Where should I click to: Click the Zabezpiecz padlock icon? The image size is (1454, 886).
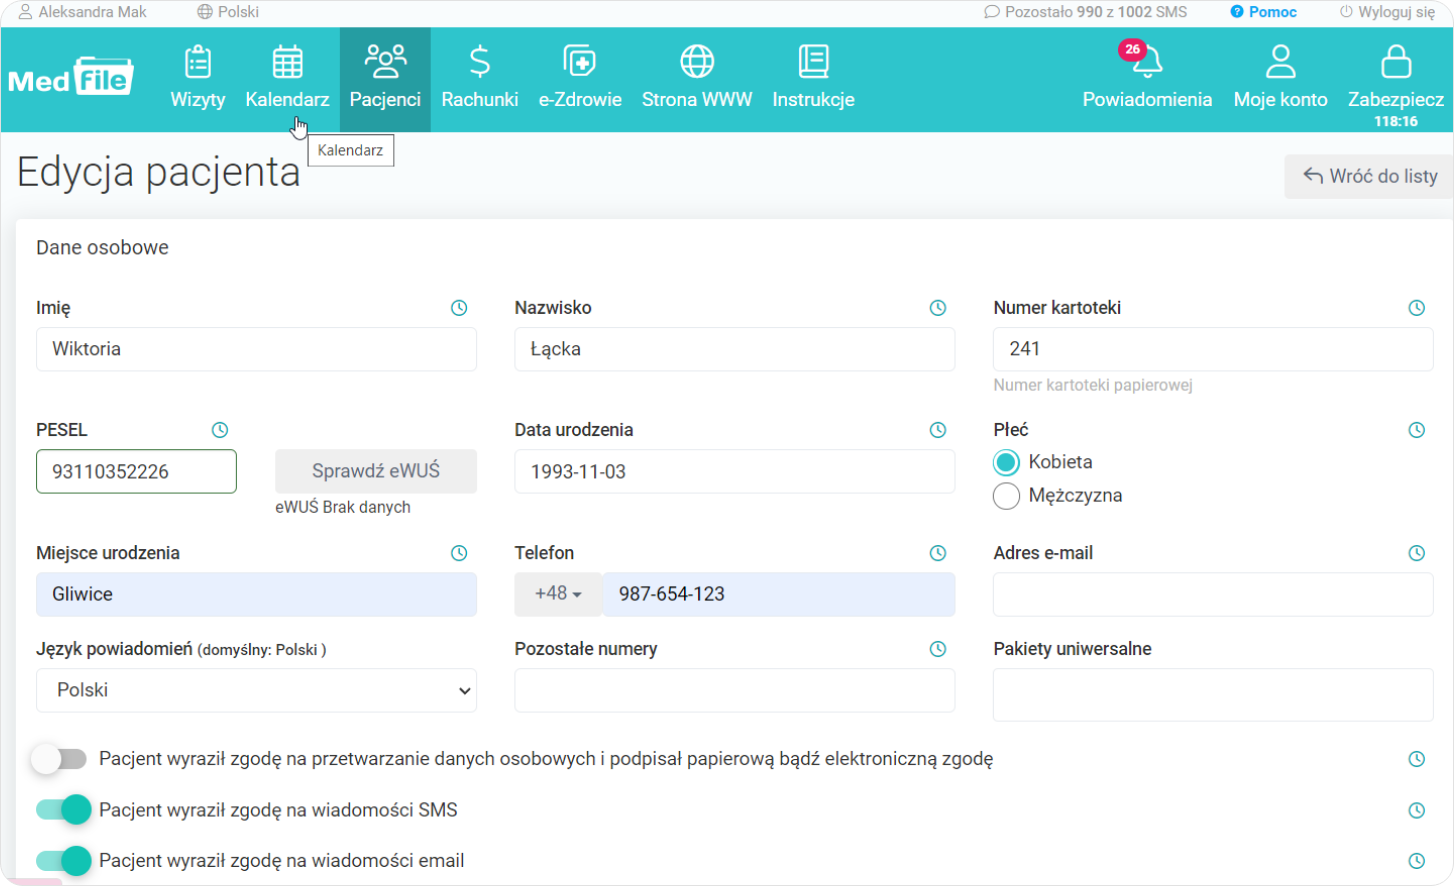pyautogui.click(x=1396, y=62)
